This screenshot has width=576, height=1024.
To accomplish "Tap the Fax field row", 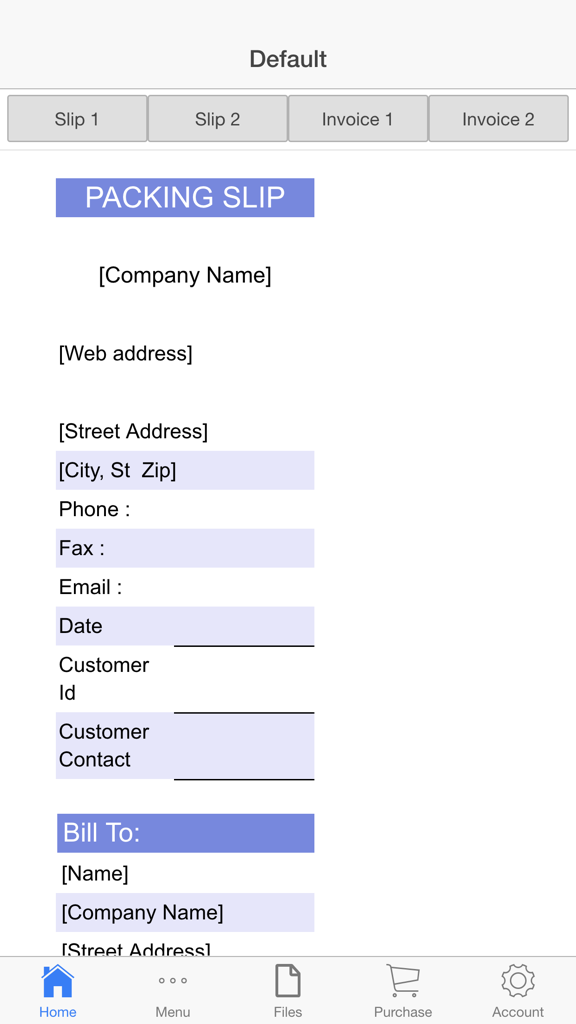I will pos(185,548).
